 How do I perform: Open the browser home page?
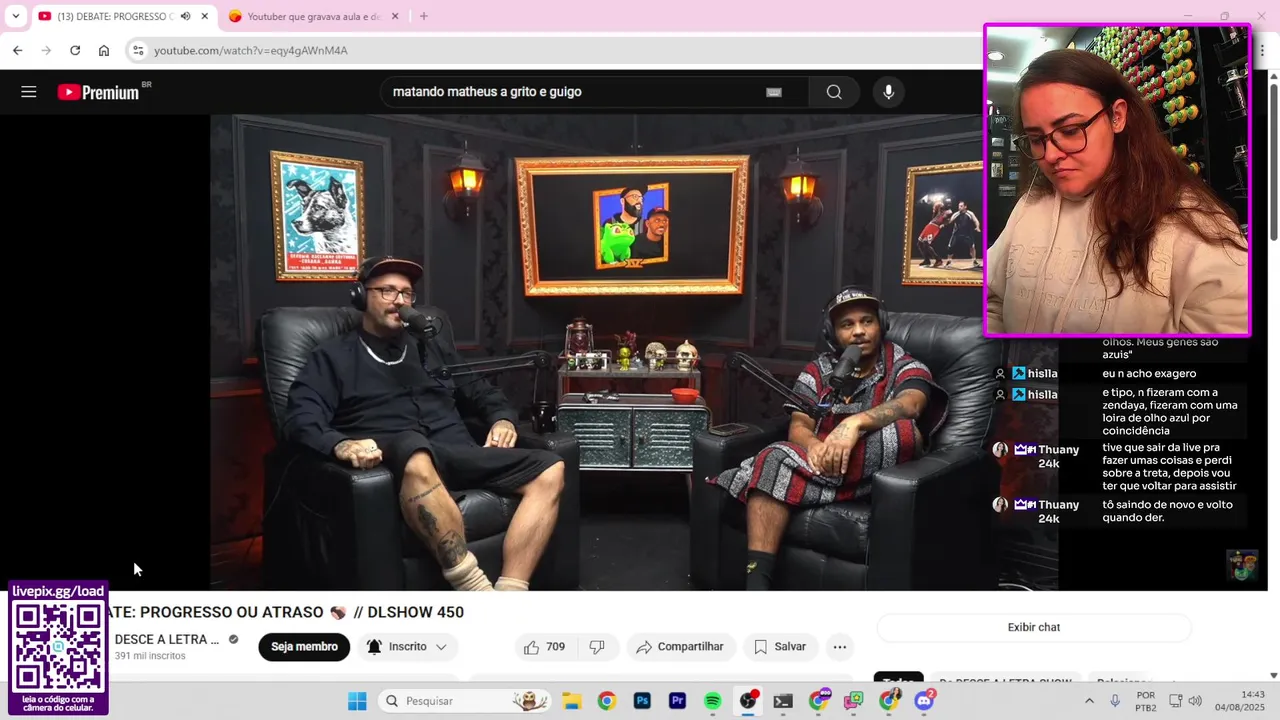104,50
